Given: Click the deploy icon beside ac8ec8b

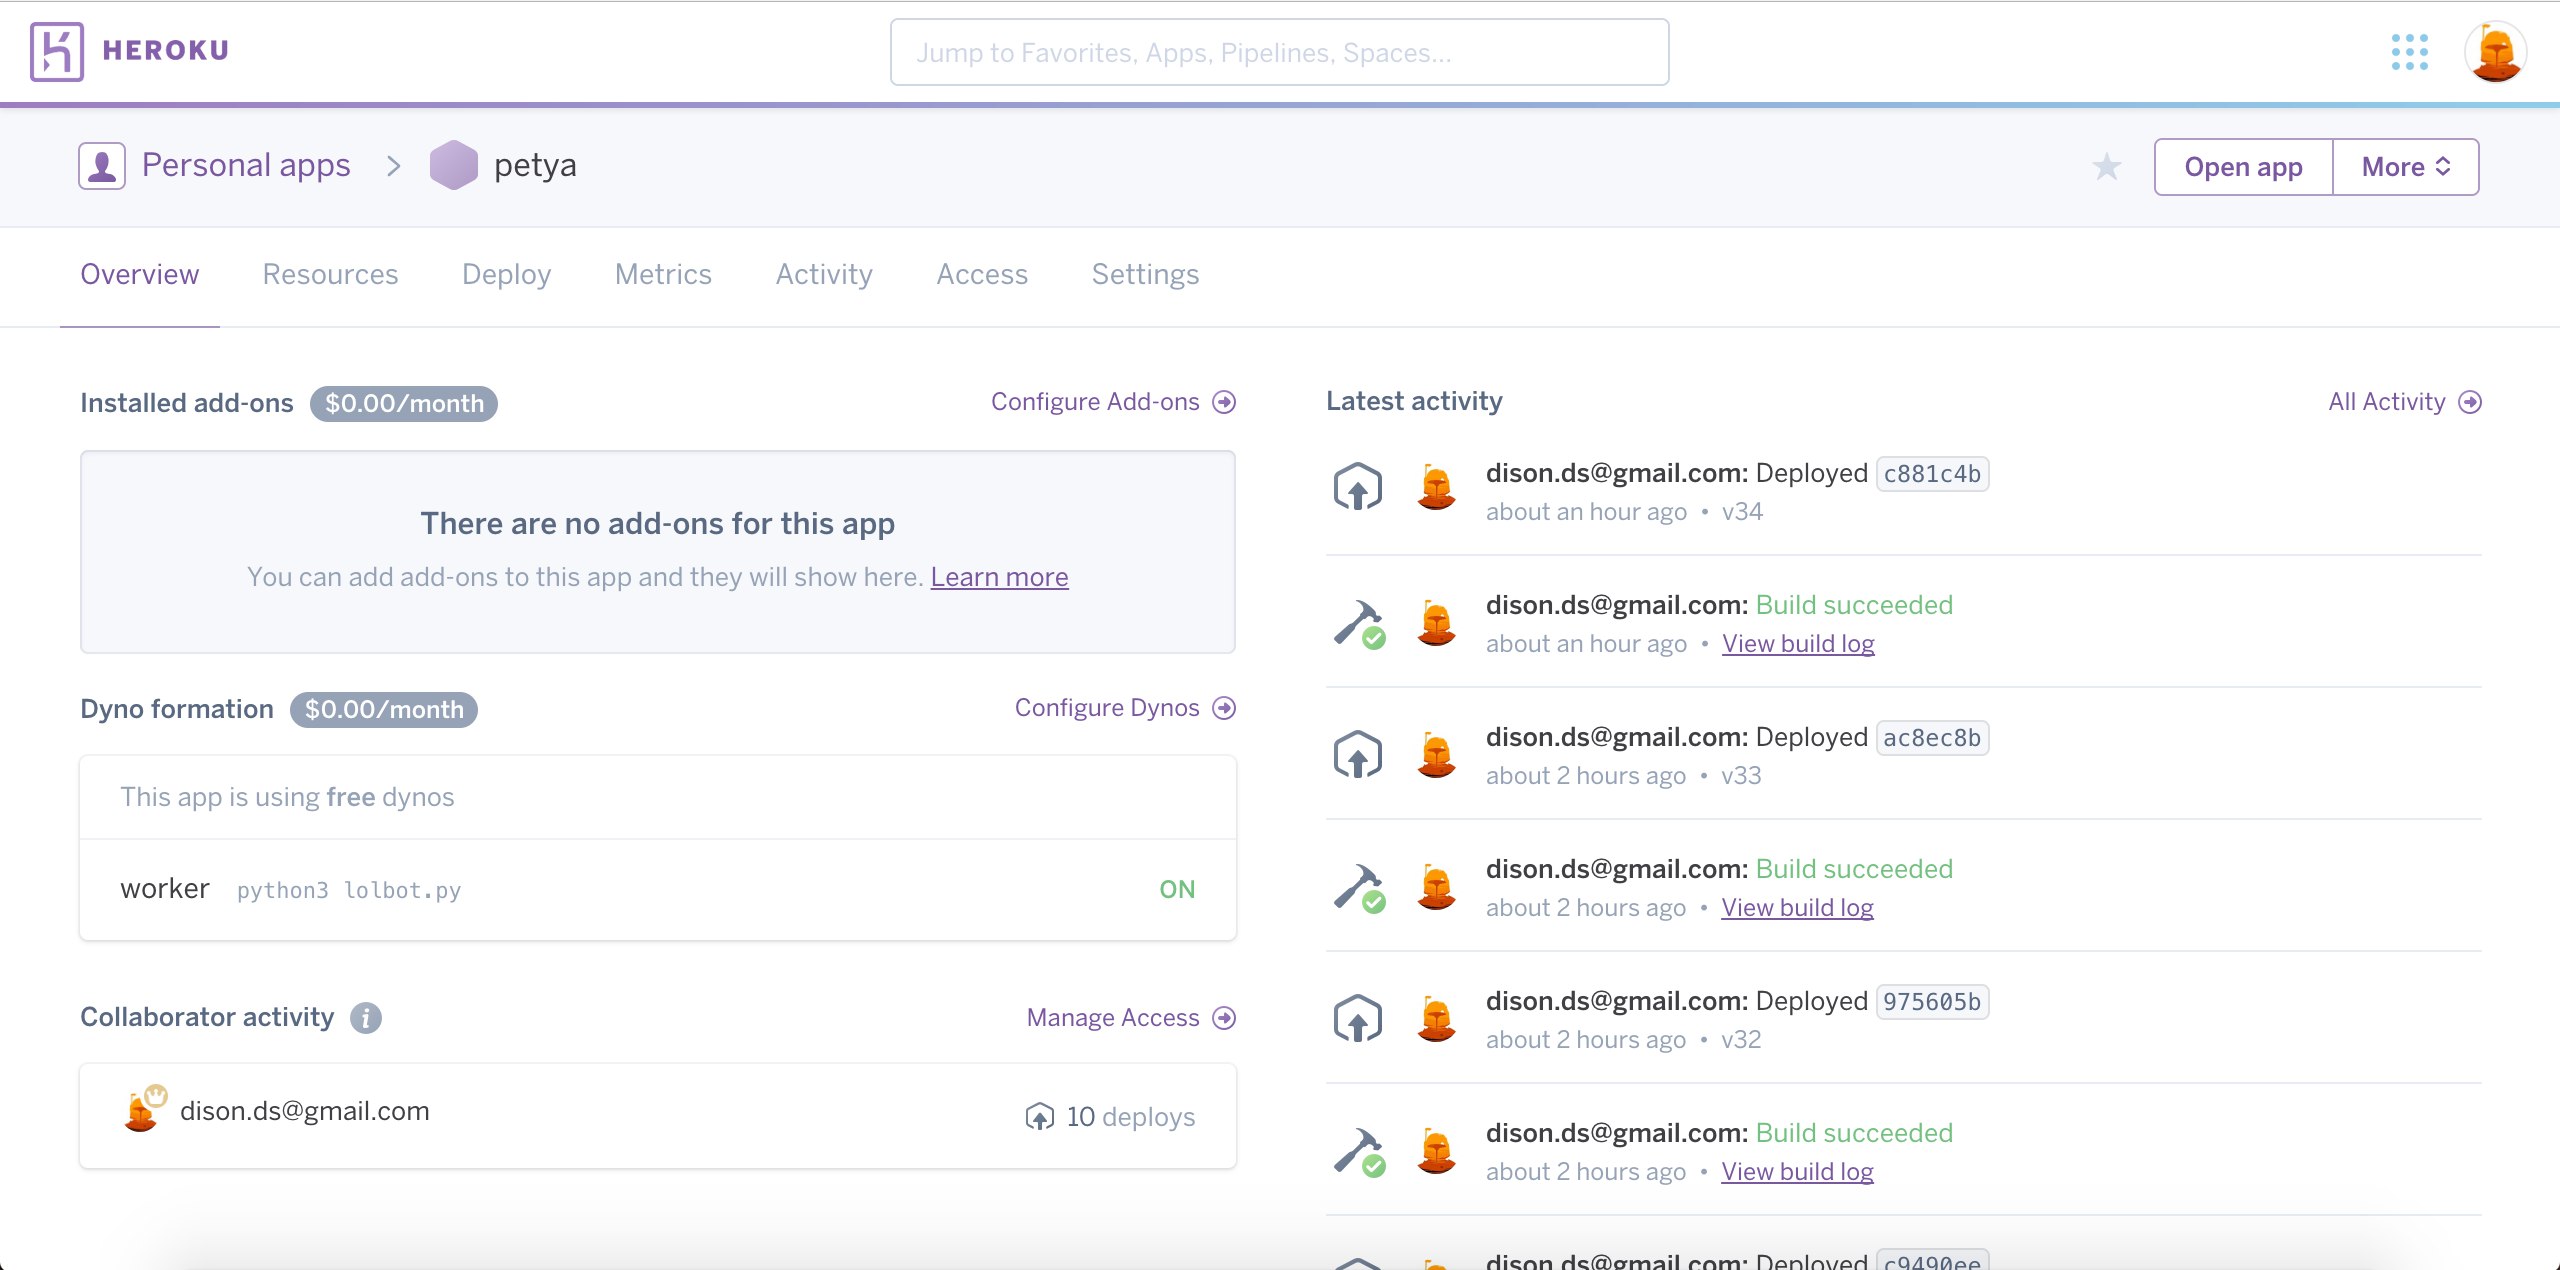Looking at the screenshot, I should coord(1358,754).
